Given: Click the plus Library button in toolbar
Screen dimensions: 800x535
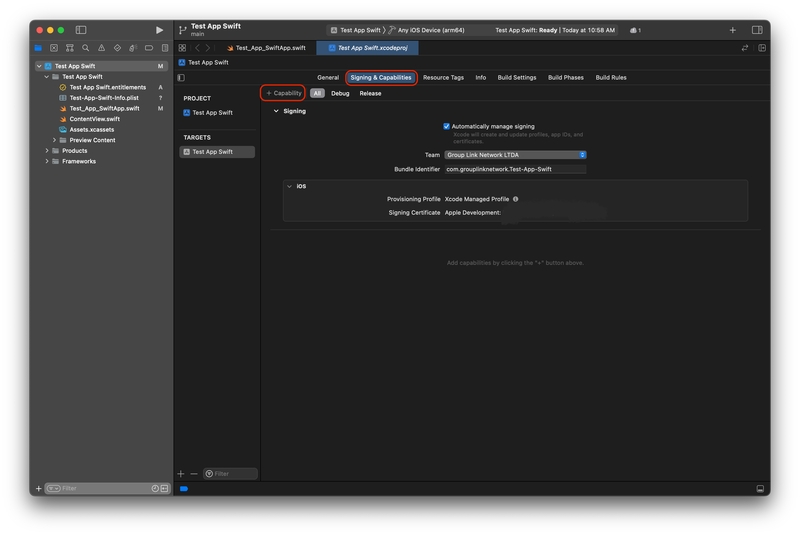Looking at the screenshot, I should [732, 30].
